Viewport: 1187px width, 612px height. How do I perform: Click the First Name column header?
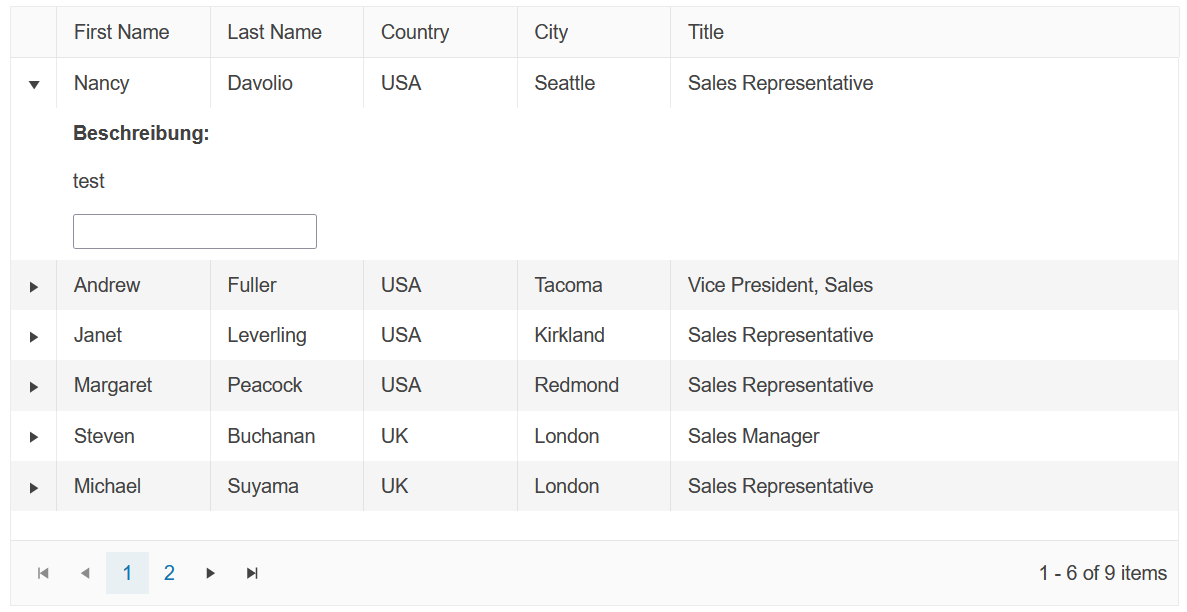click(121, 32)
